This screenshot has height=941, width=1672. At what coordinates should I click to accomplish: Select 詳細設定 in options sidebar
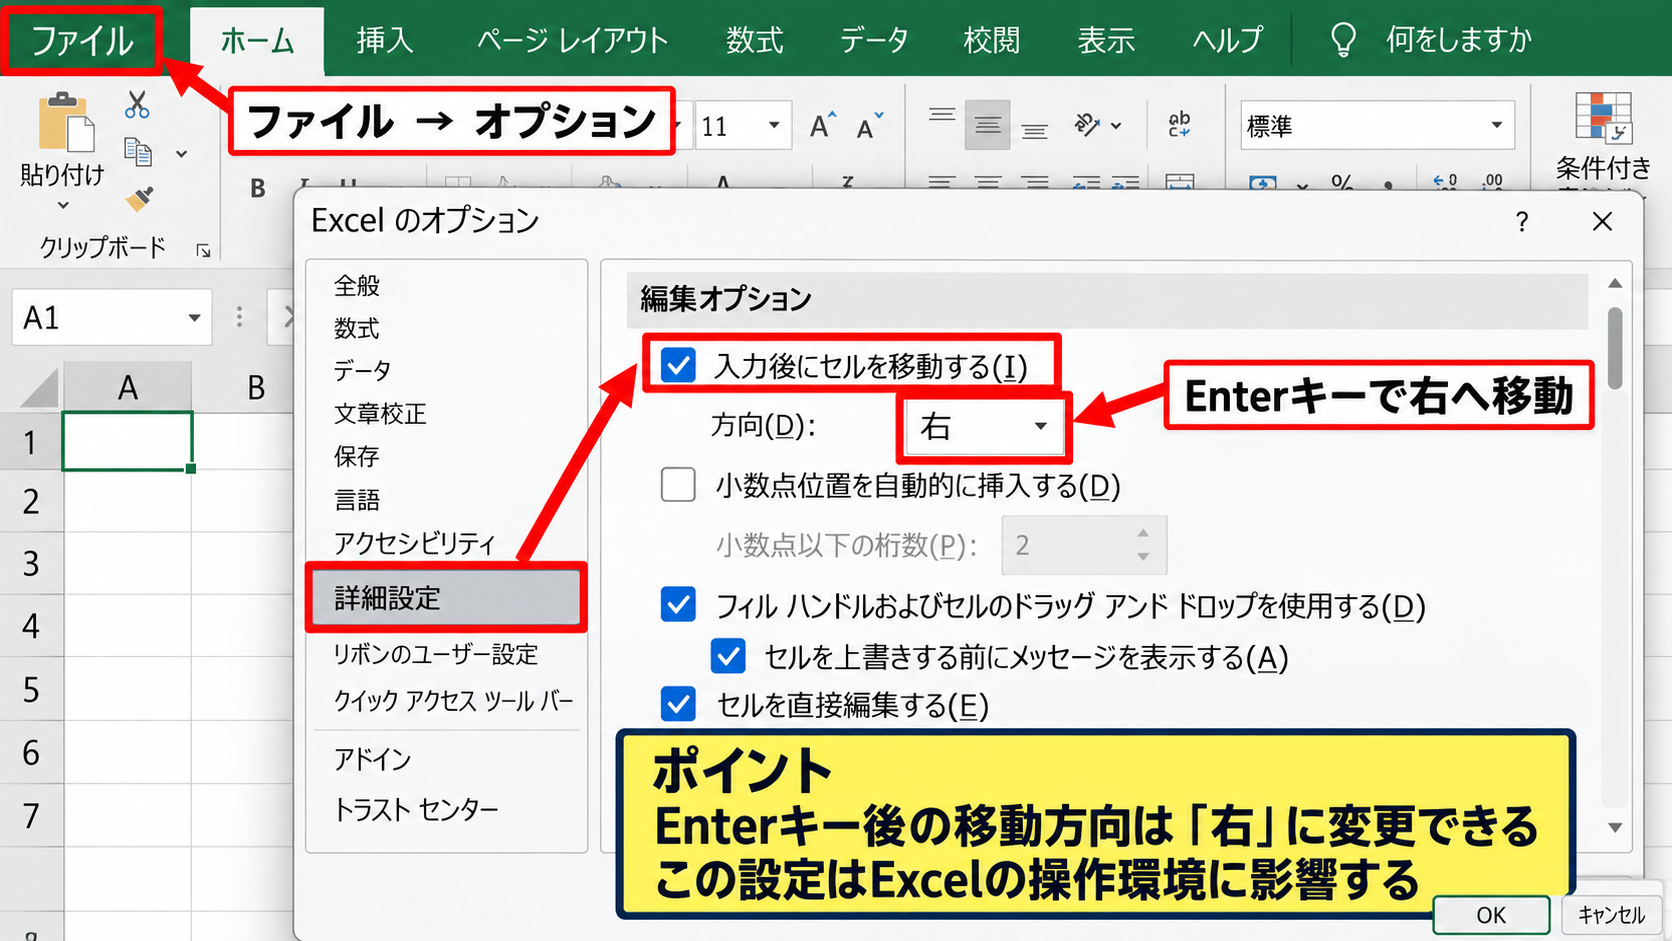[x=446, y=598]
